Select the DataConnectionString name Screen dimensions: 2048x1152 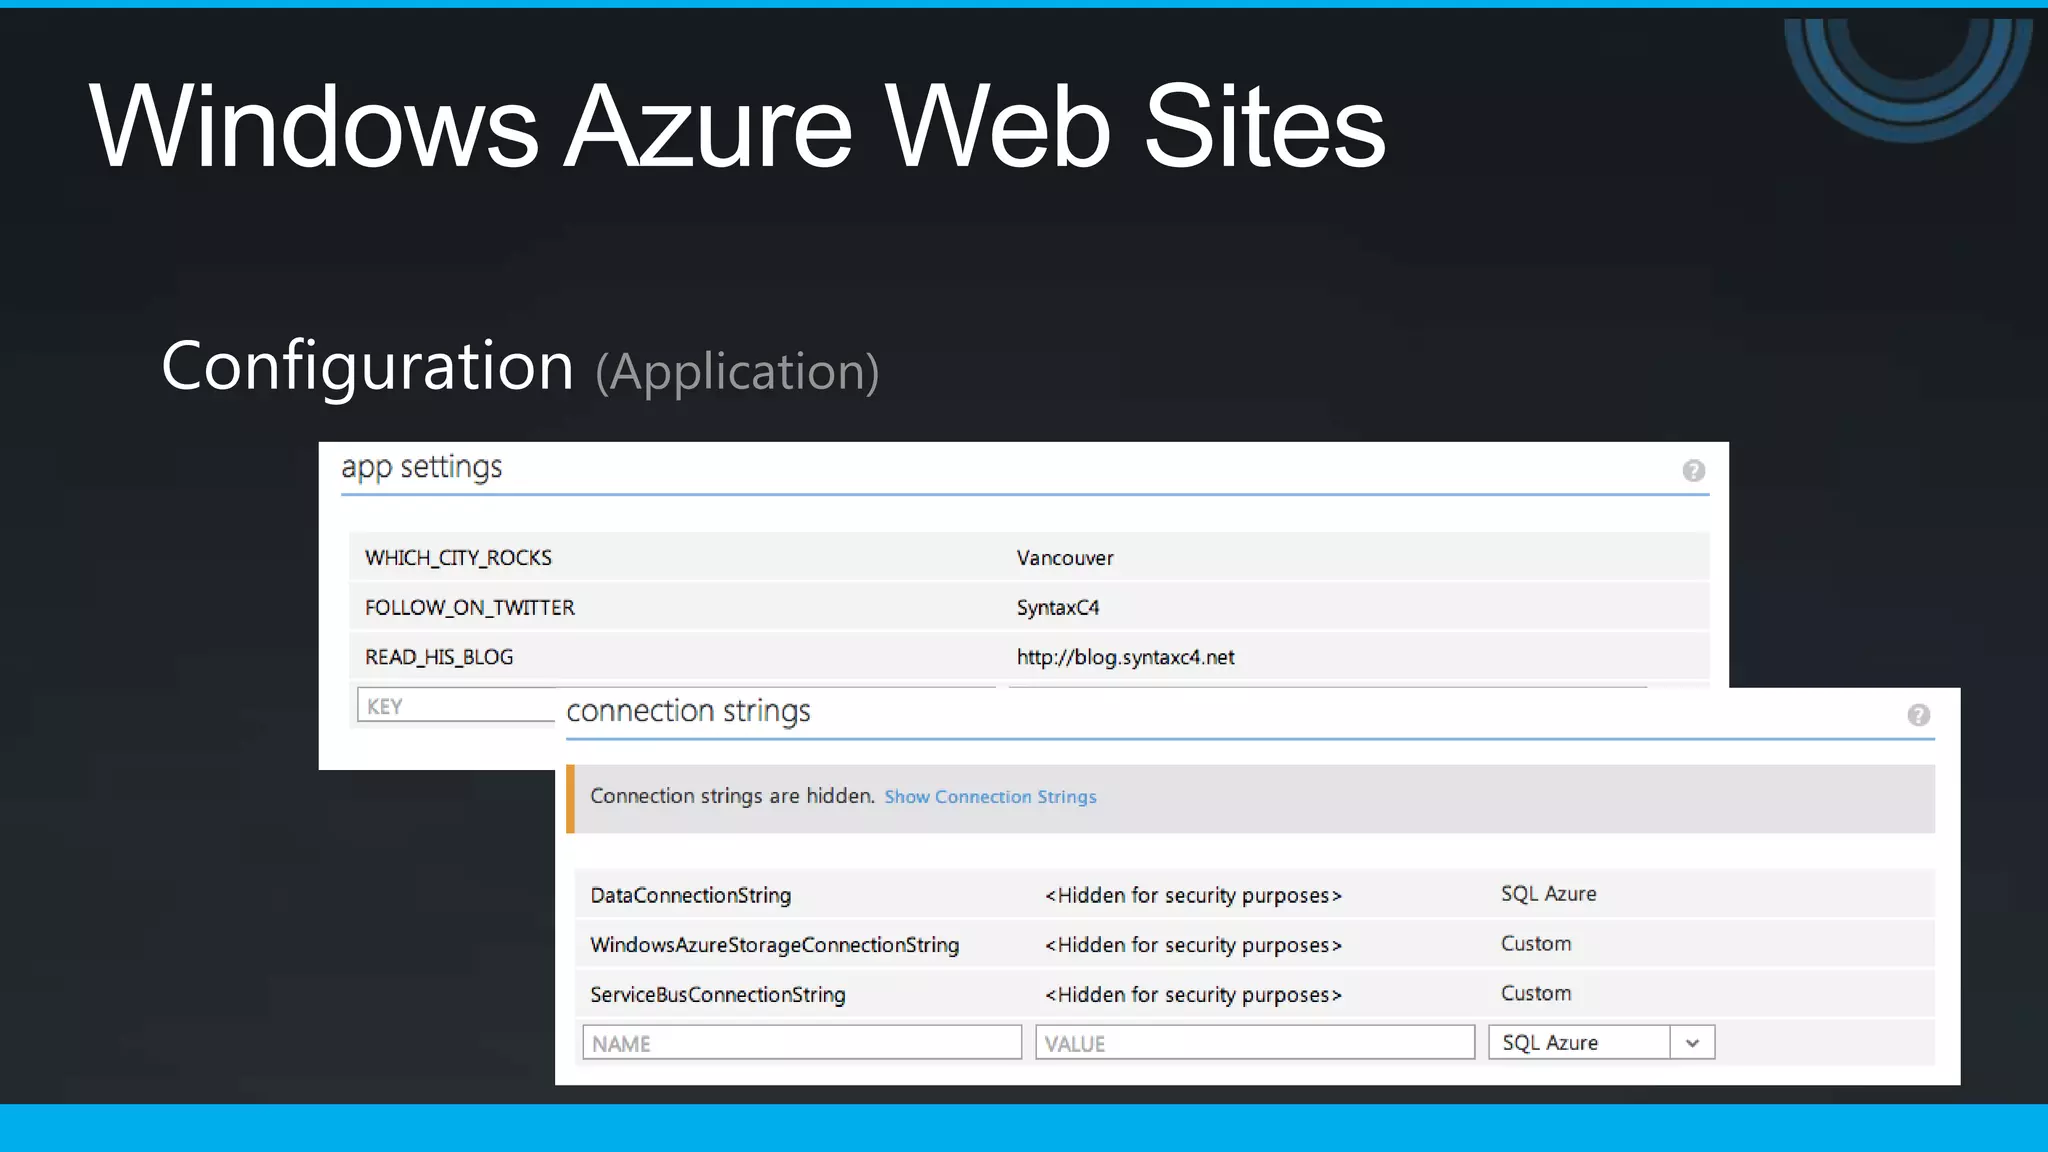click(x=691, y=895)
